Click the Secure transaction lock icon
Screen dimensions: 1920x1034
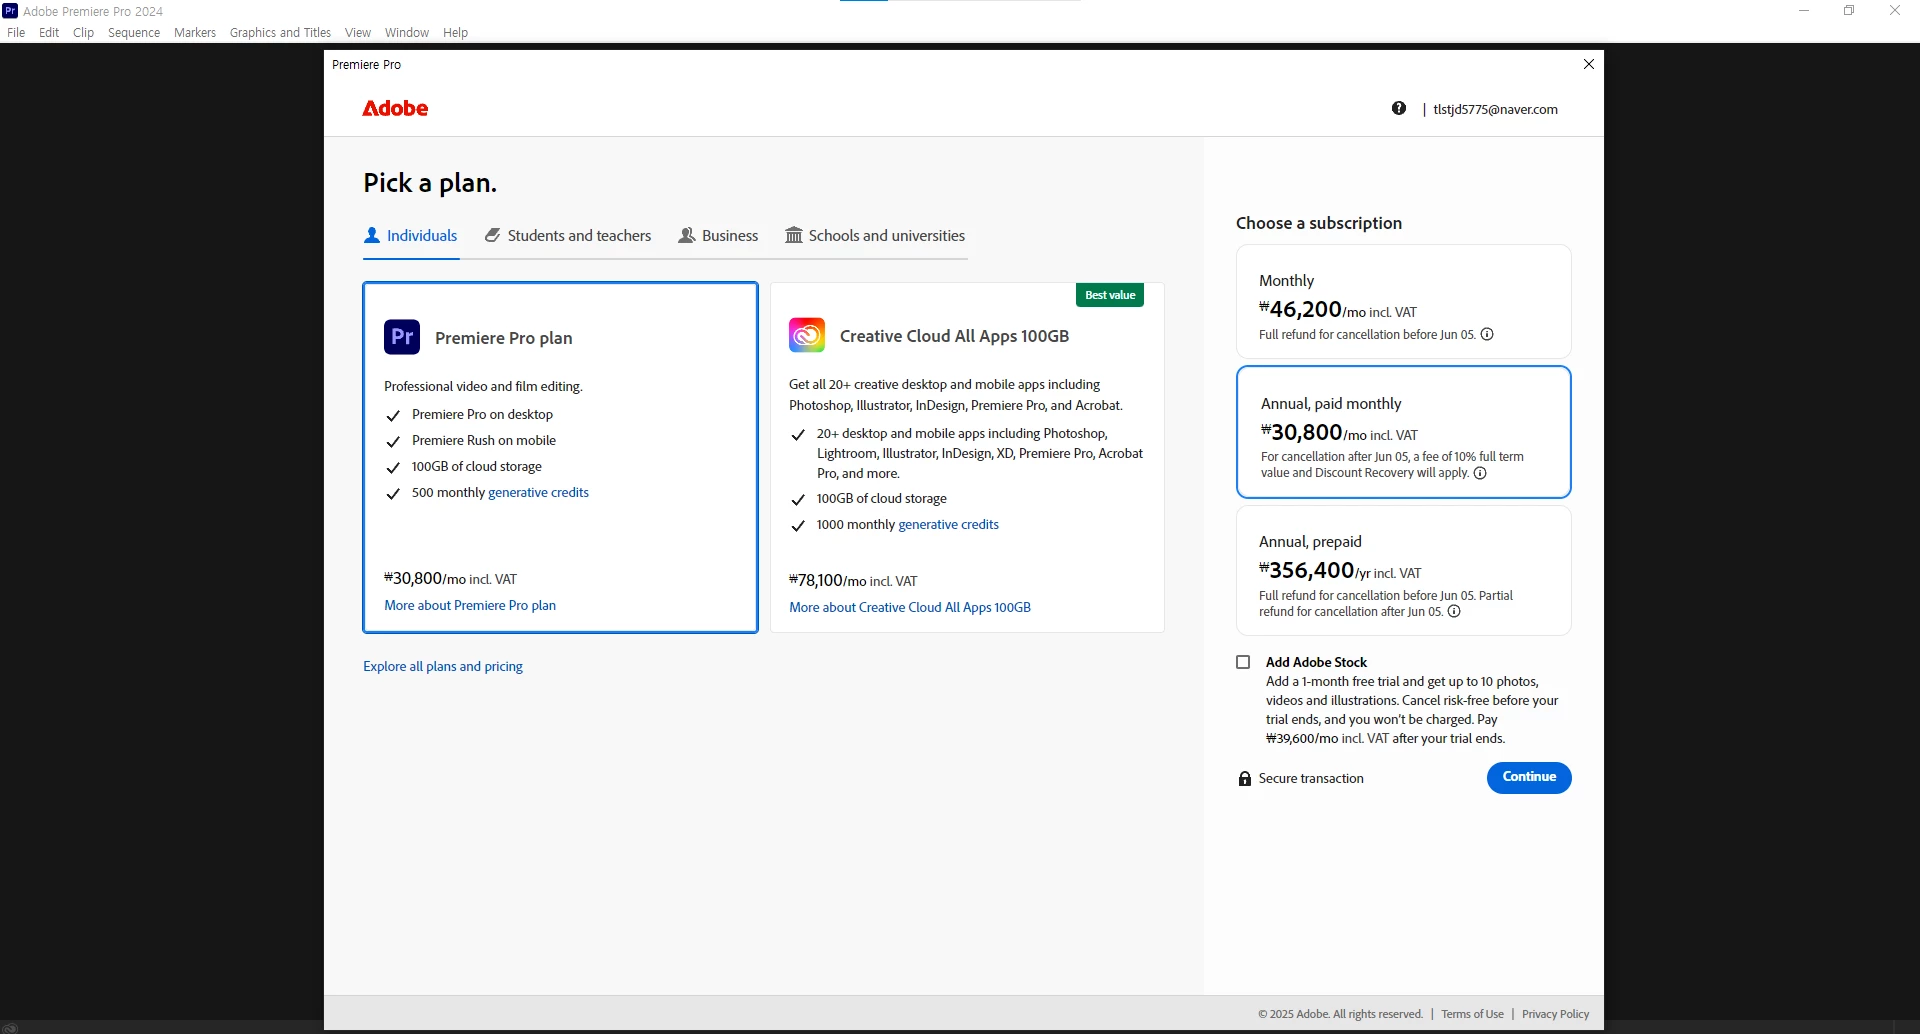pyautogui.click(x=1245, y=778)
